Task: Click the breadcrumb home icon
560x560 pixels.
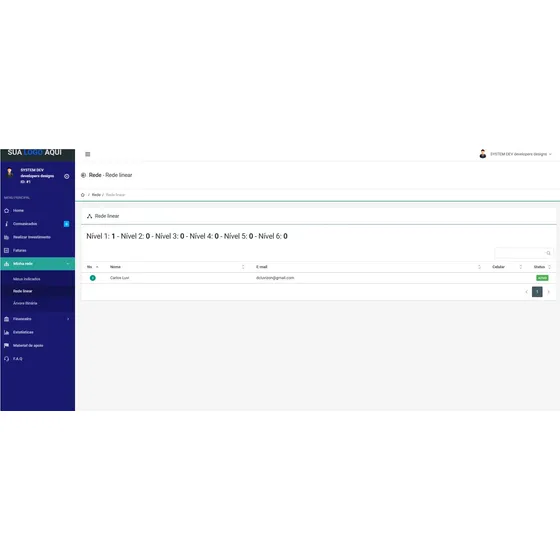Action: [x=82, y=195]
